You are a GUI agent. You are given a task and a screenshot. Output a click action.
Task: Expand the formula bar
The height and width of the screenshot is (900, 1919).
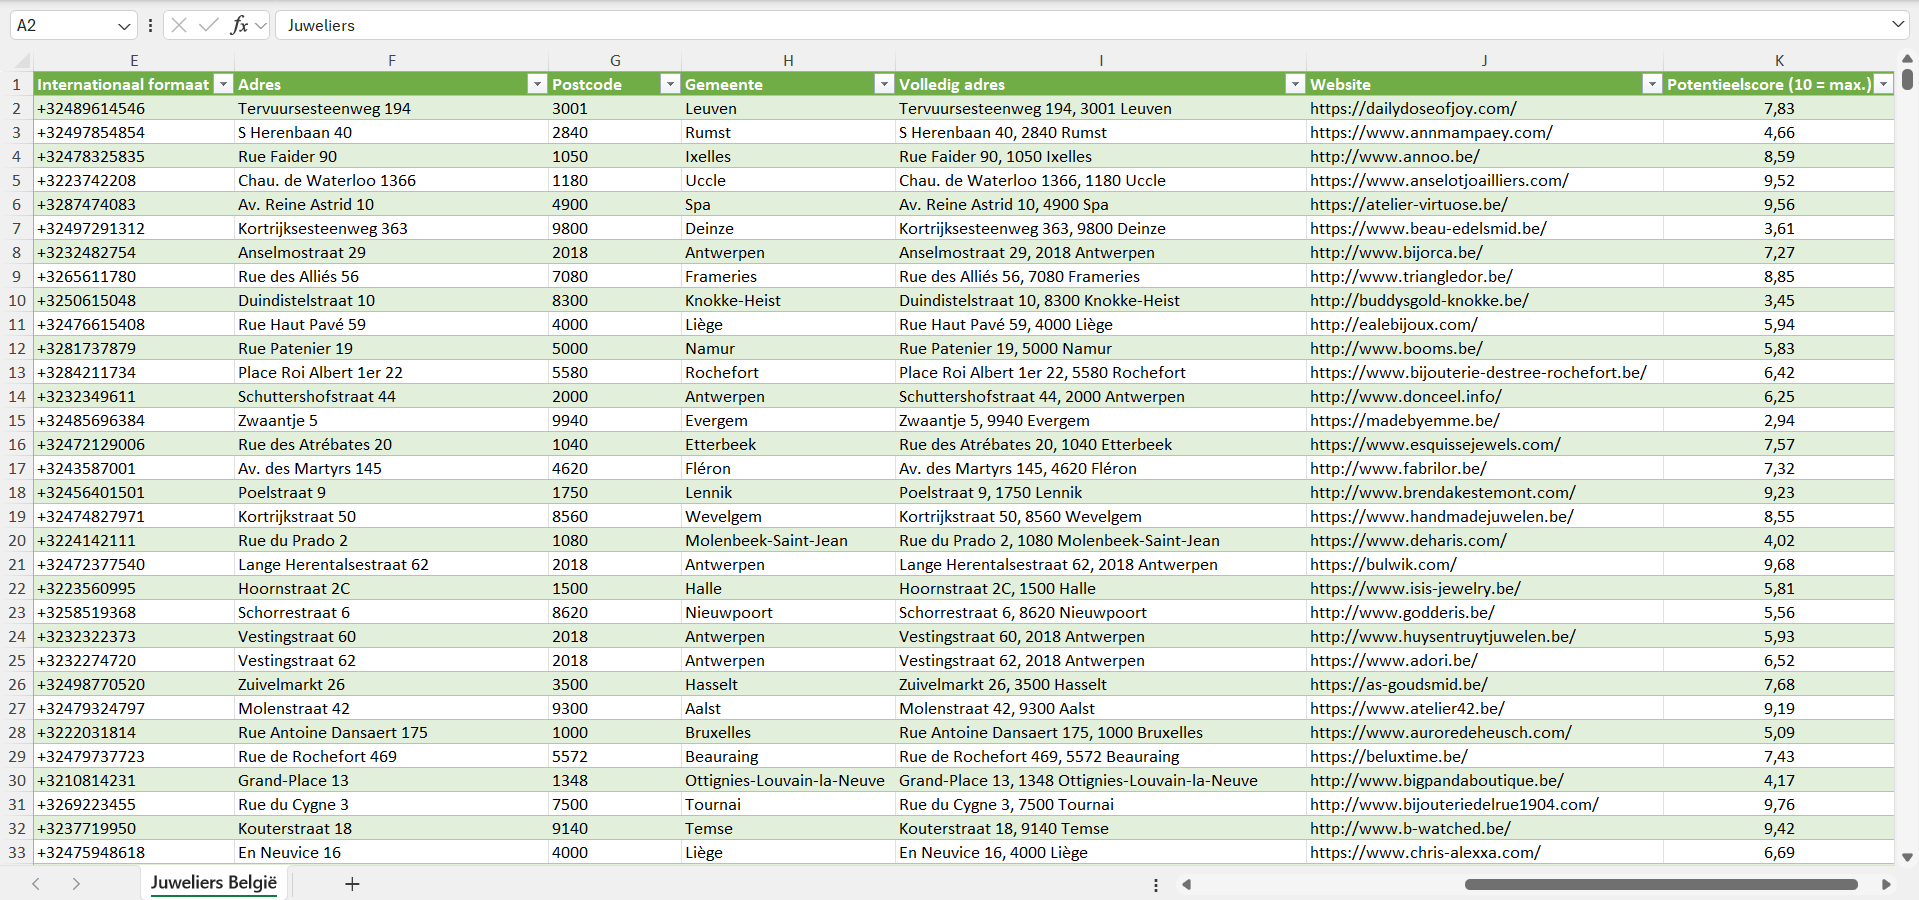[x=1897, y=25]
